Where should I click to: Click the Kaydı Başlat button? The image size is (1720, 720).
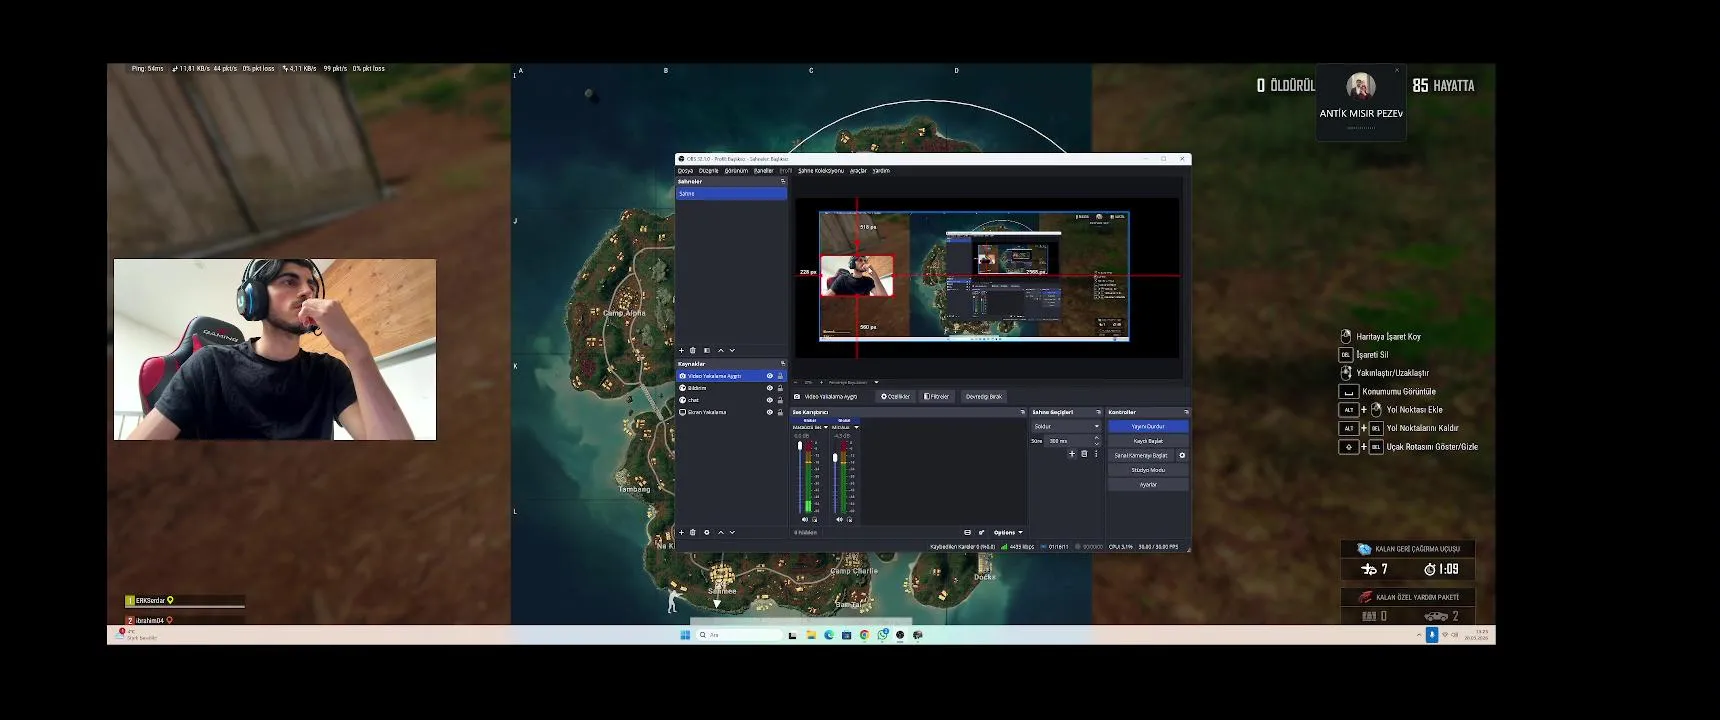(1148, 441)
